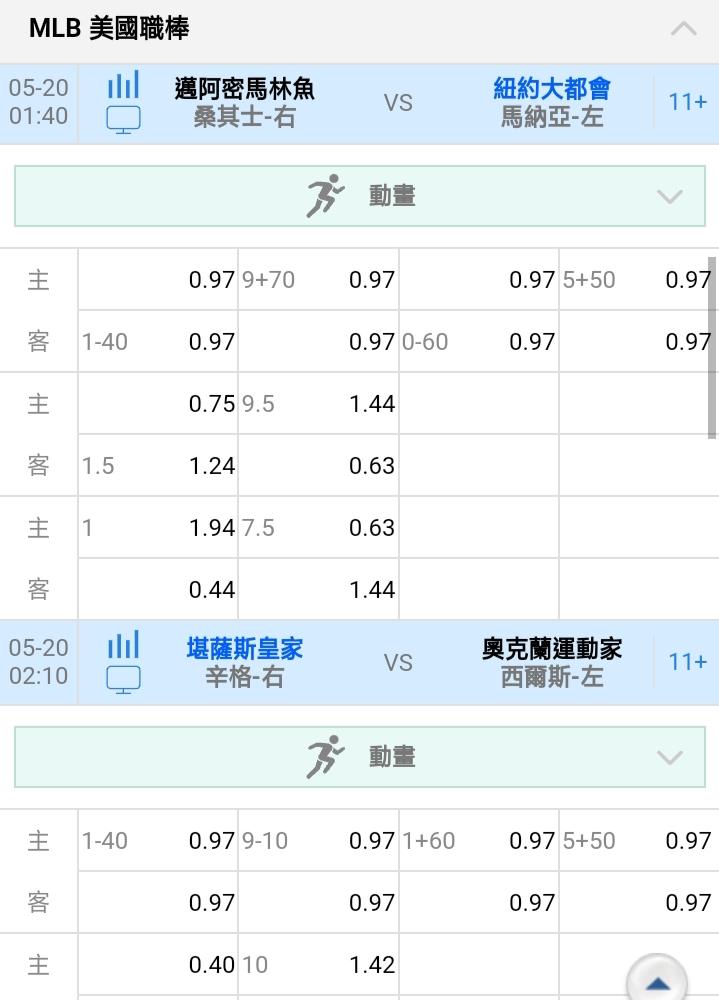The image size is (719, 1000).
Task: Tap the running figure icon in first 動畫 bar
Action: pos(325,196)
